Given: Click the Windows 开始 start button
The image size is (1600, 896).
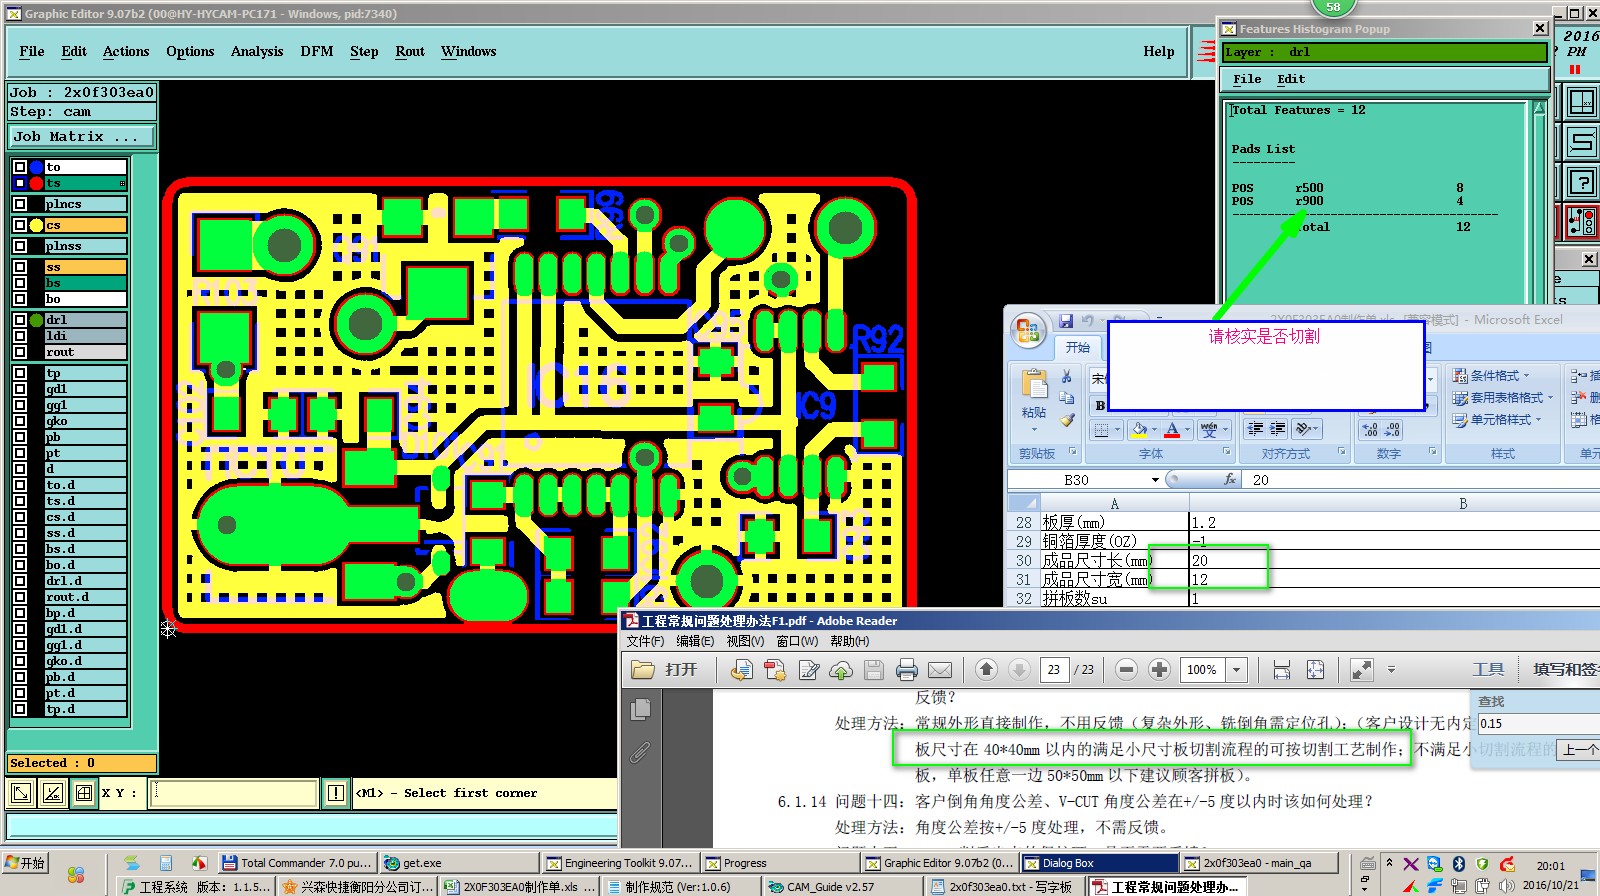Looking at the screenshot, I should (x=25, y=863).
